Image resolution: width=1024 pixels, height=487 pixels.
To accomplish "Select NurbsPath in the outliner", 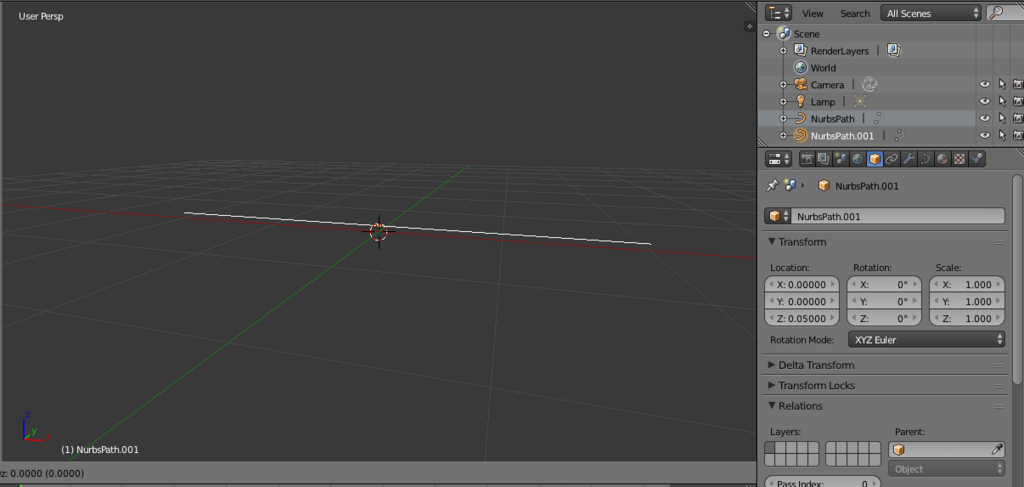I will [x=833, y=119].
